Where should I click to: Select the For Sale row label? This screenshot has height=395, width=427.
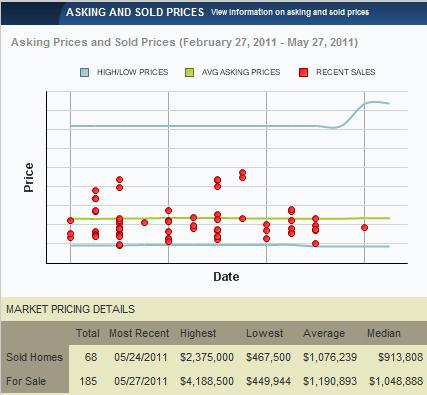26,381
